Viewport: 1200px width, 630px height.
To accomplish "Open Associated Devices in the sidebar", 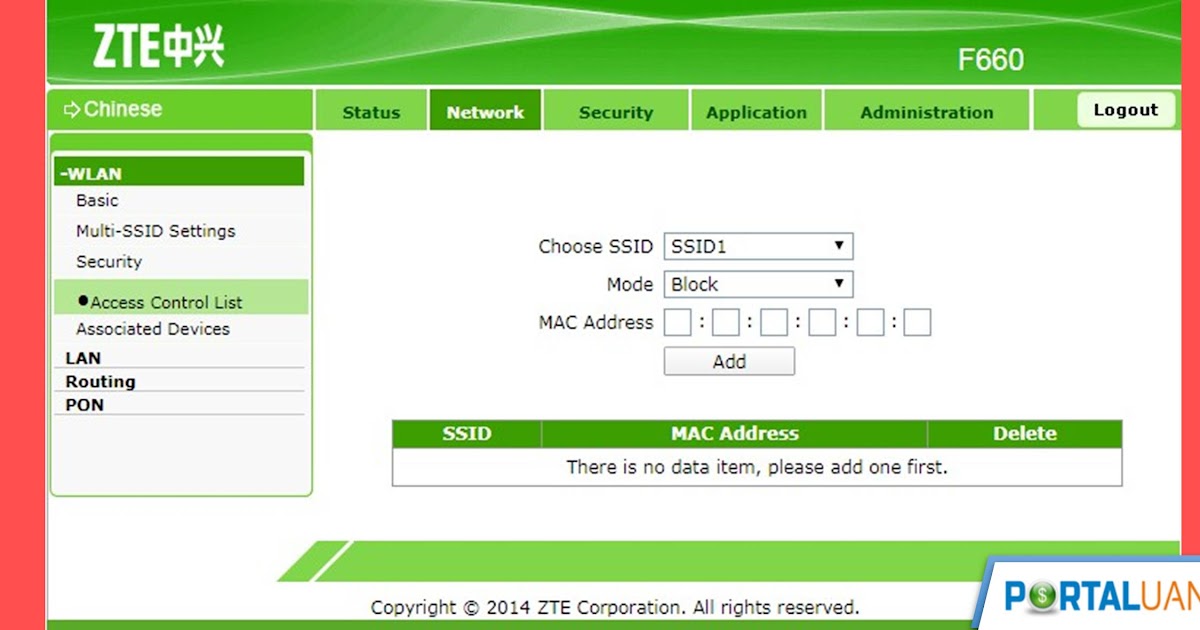I will (153, 329).
